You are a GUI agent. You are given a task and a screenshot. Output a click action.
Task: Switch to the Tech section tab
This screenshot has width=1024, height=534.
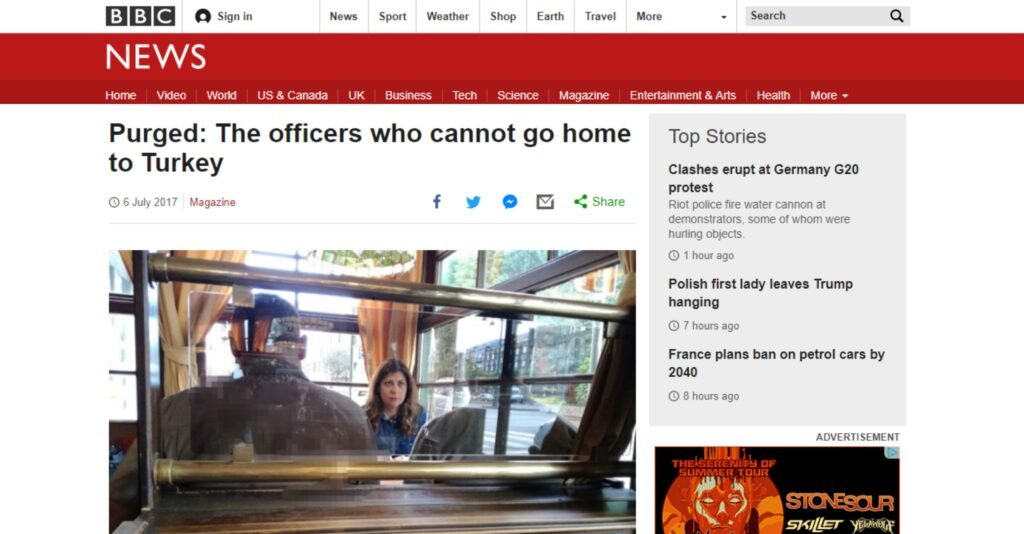coord(464,95)
